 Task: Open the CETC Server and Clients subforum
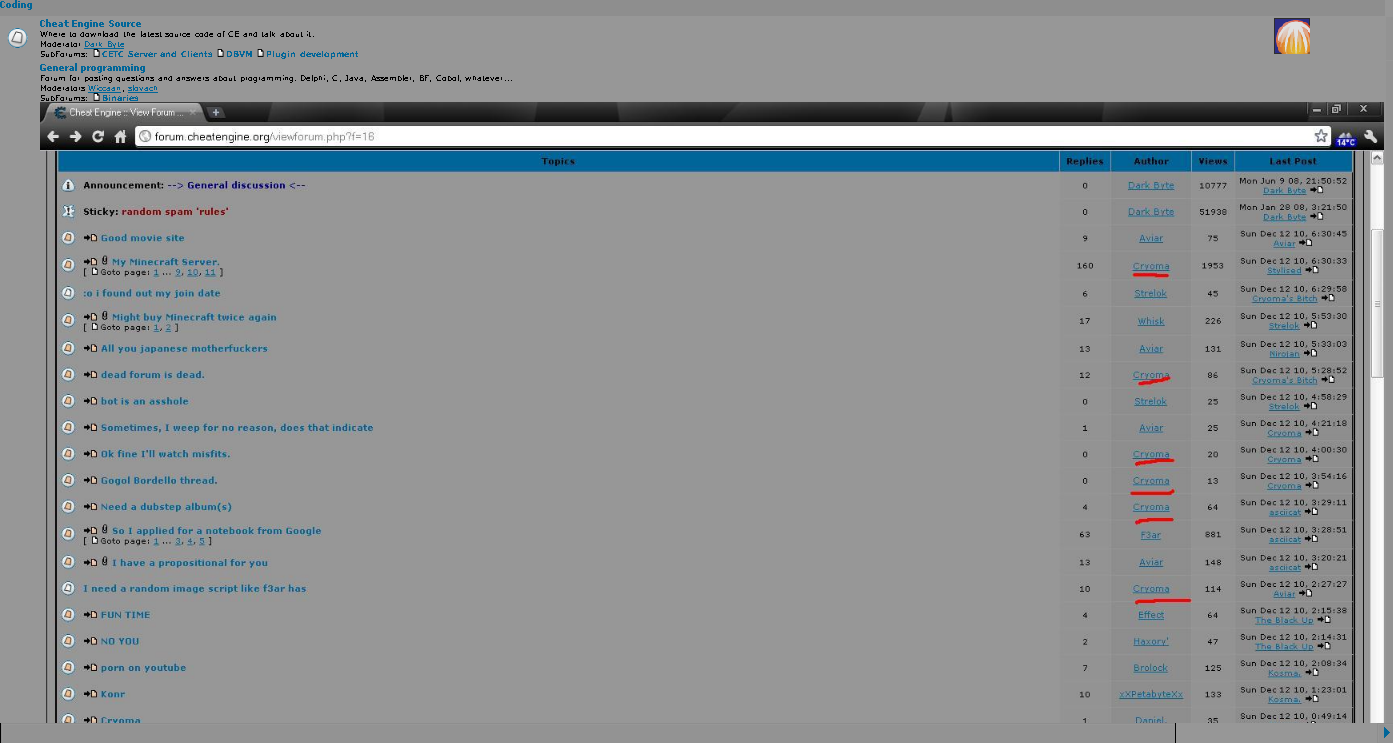click(x=156, y=54)
